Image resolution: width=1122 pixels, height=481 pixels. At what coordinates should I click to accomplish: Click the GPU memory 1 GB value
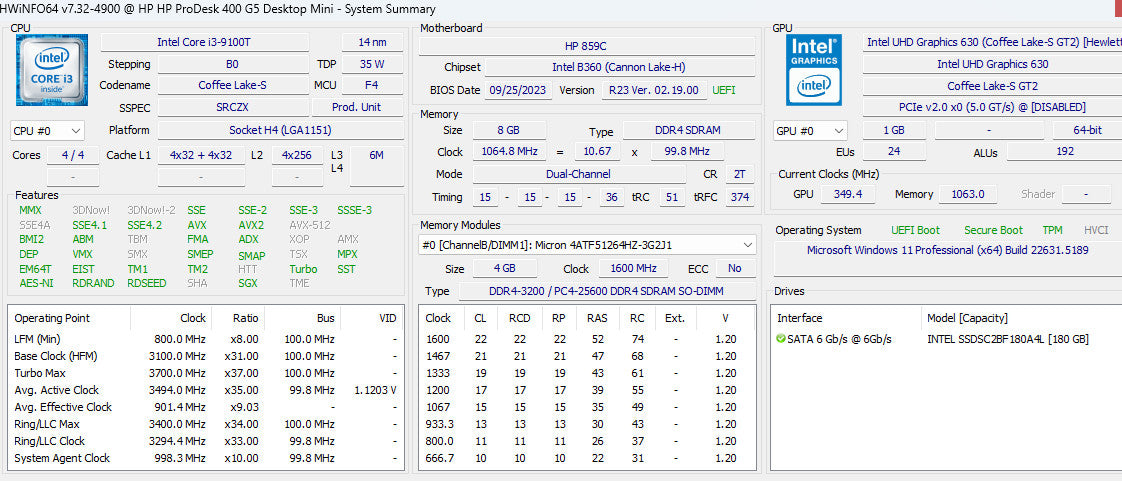(894, 131)
